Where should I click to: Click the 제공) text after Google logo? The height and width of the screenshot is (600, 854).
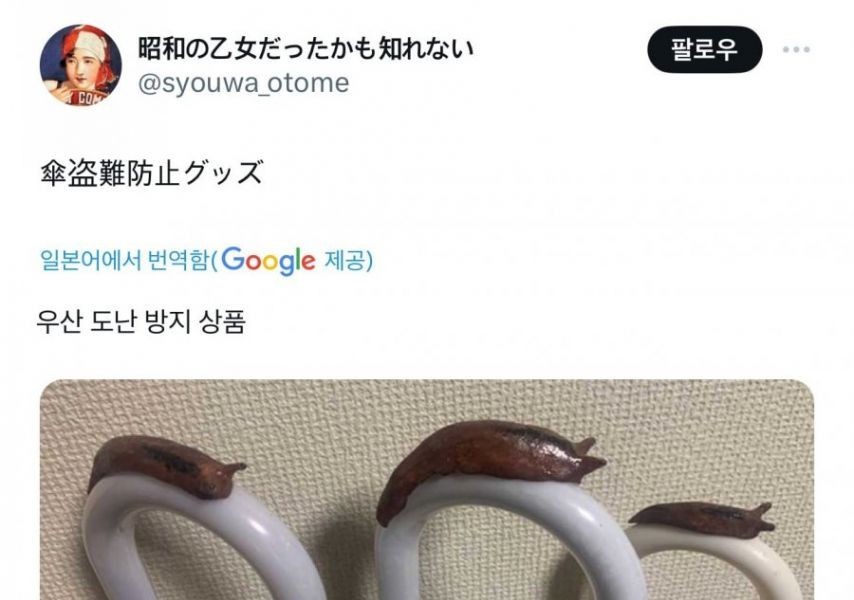(349, 260)
